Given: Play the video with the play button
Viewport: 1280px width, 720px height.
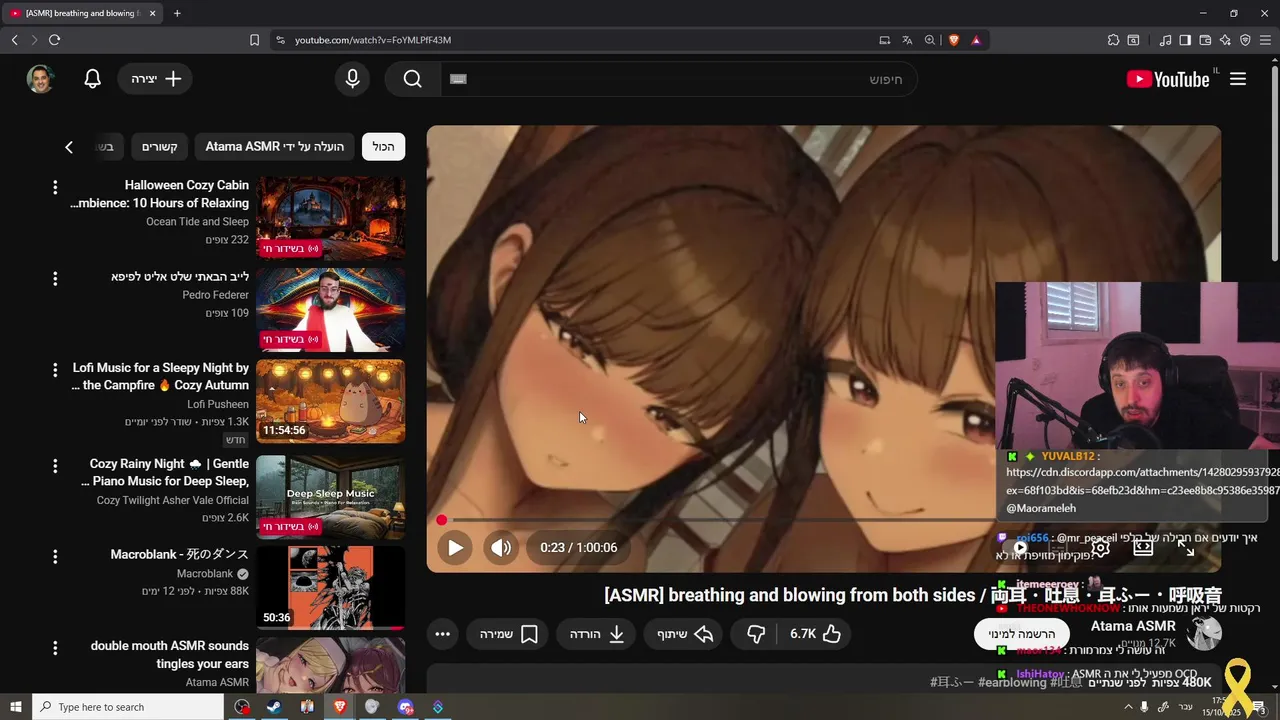Looking at the screenshot, I should [x=455, y=547].
